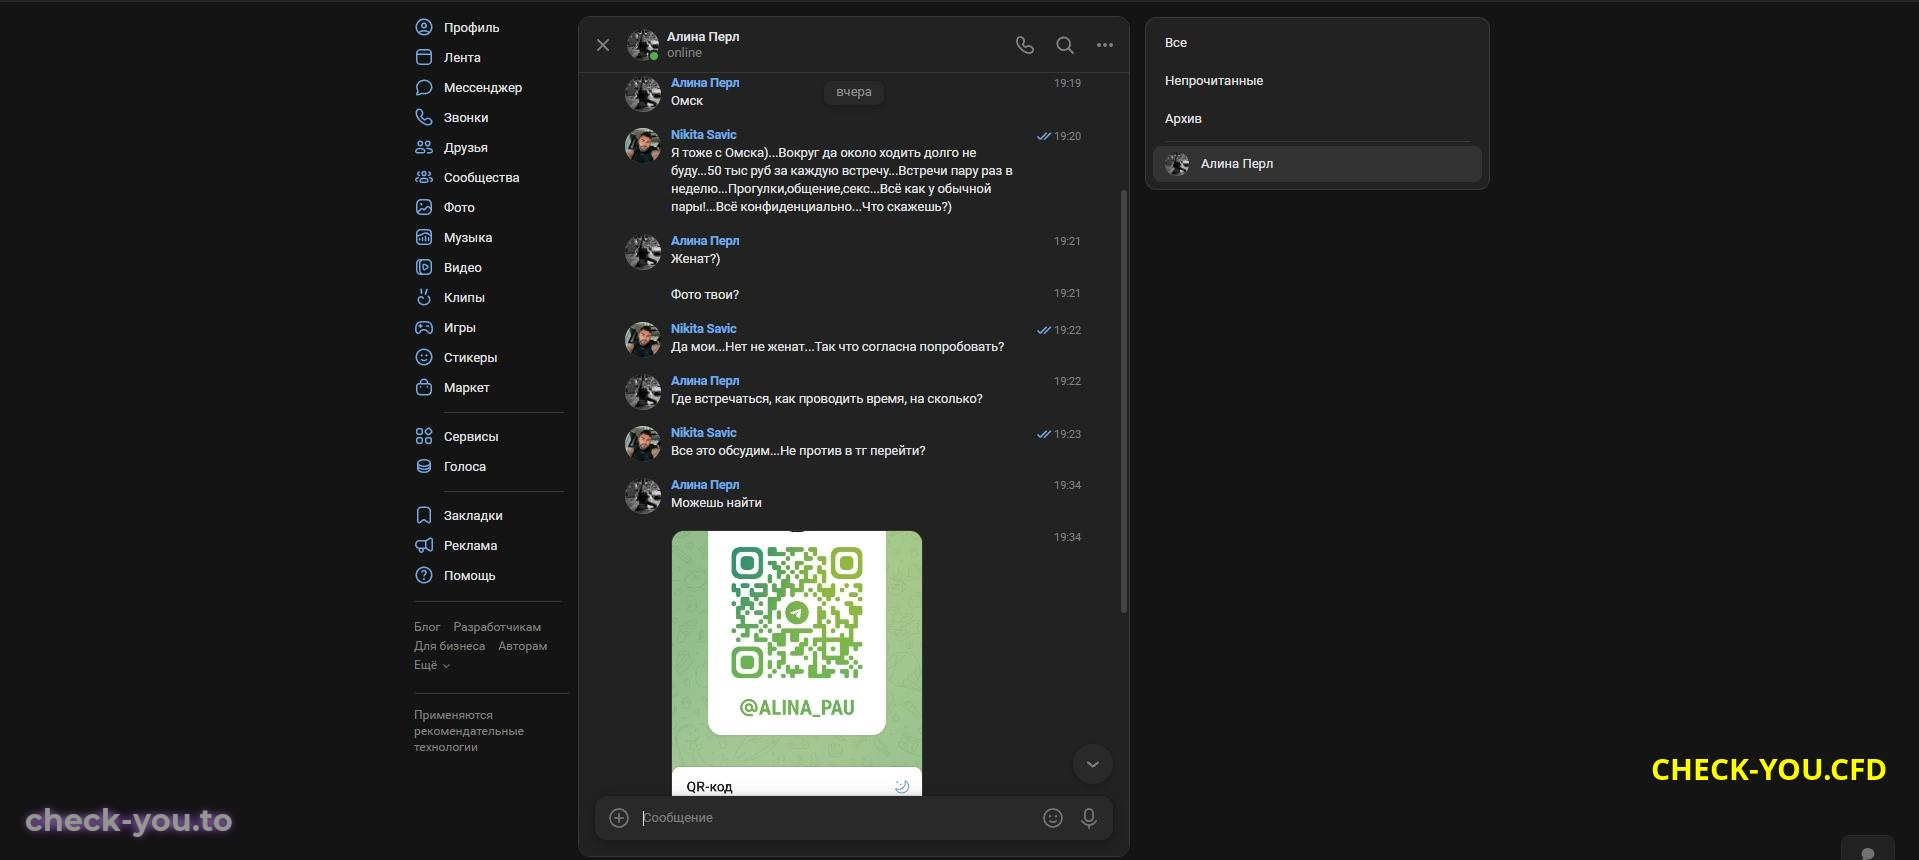Open the Клипы hand icon
1919x860 pixels.
424,297
